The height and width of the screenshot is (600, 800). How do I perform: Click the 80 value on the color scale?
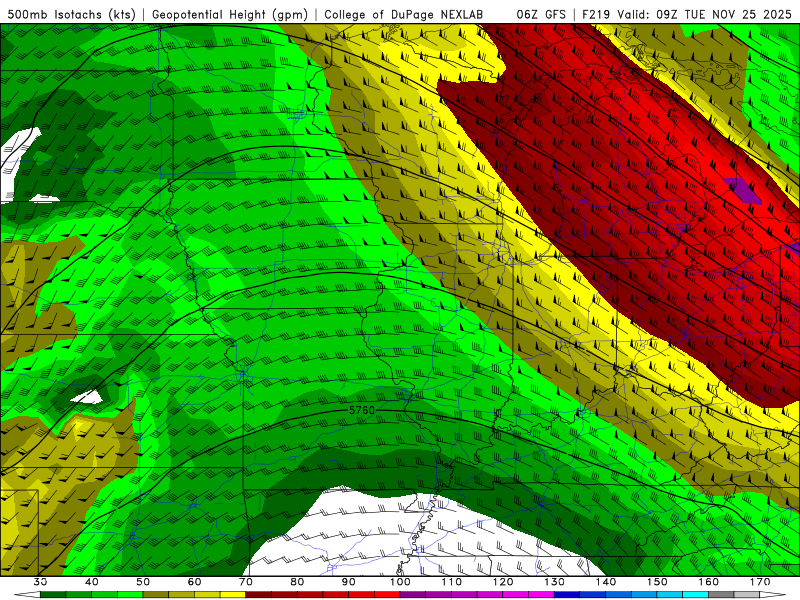[x=297, y=582]
